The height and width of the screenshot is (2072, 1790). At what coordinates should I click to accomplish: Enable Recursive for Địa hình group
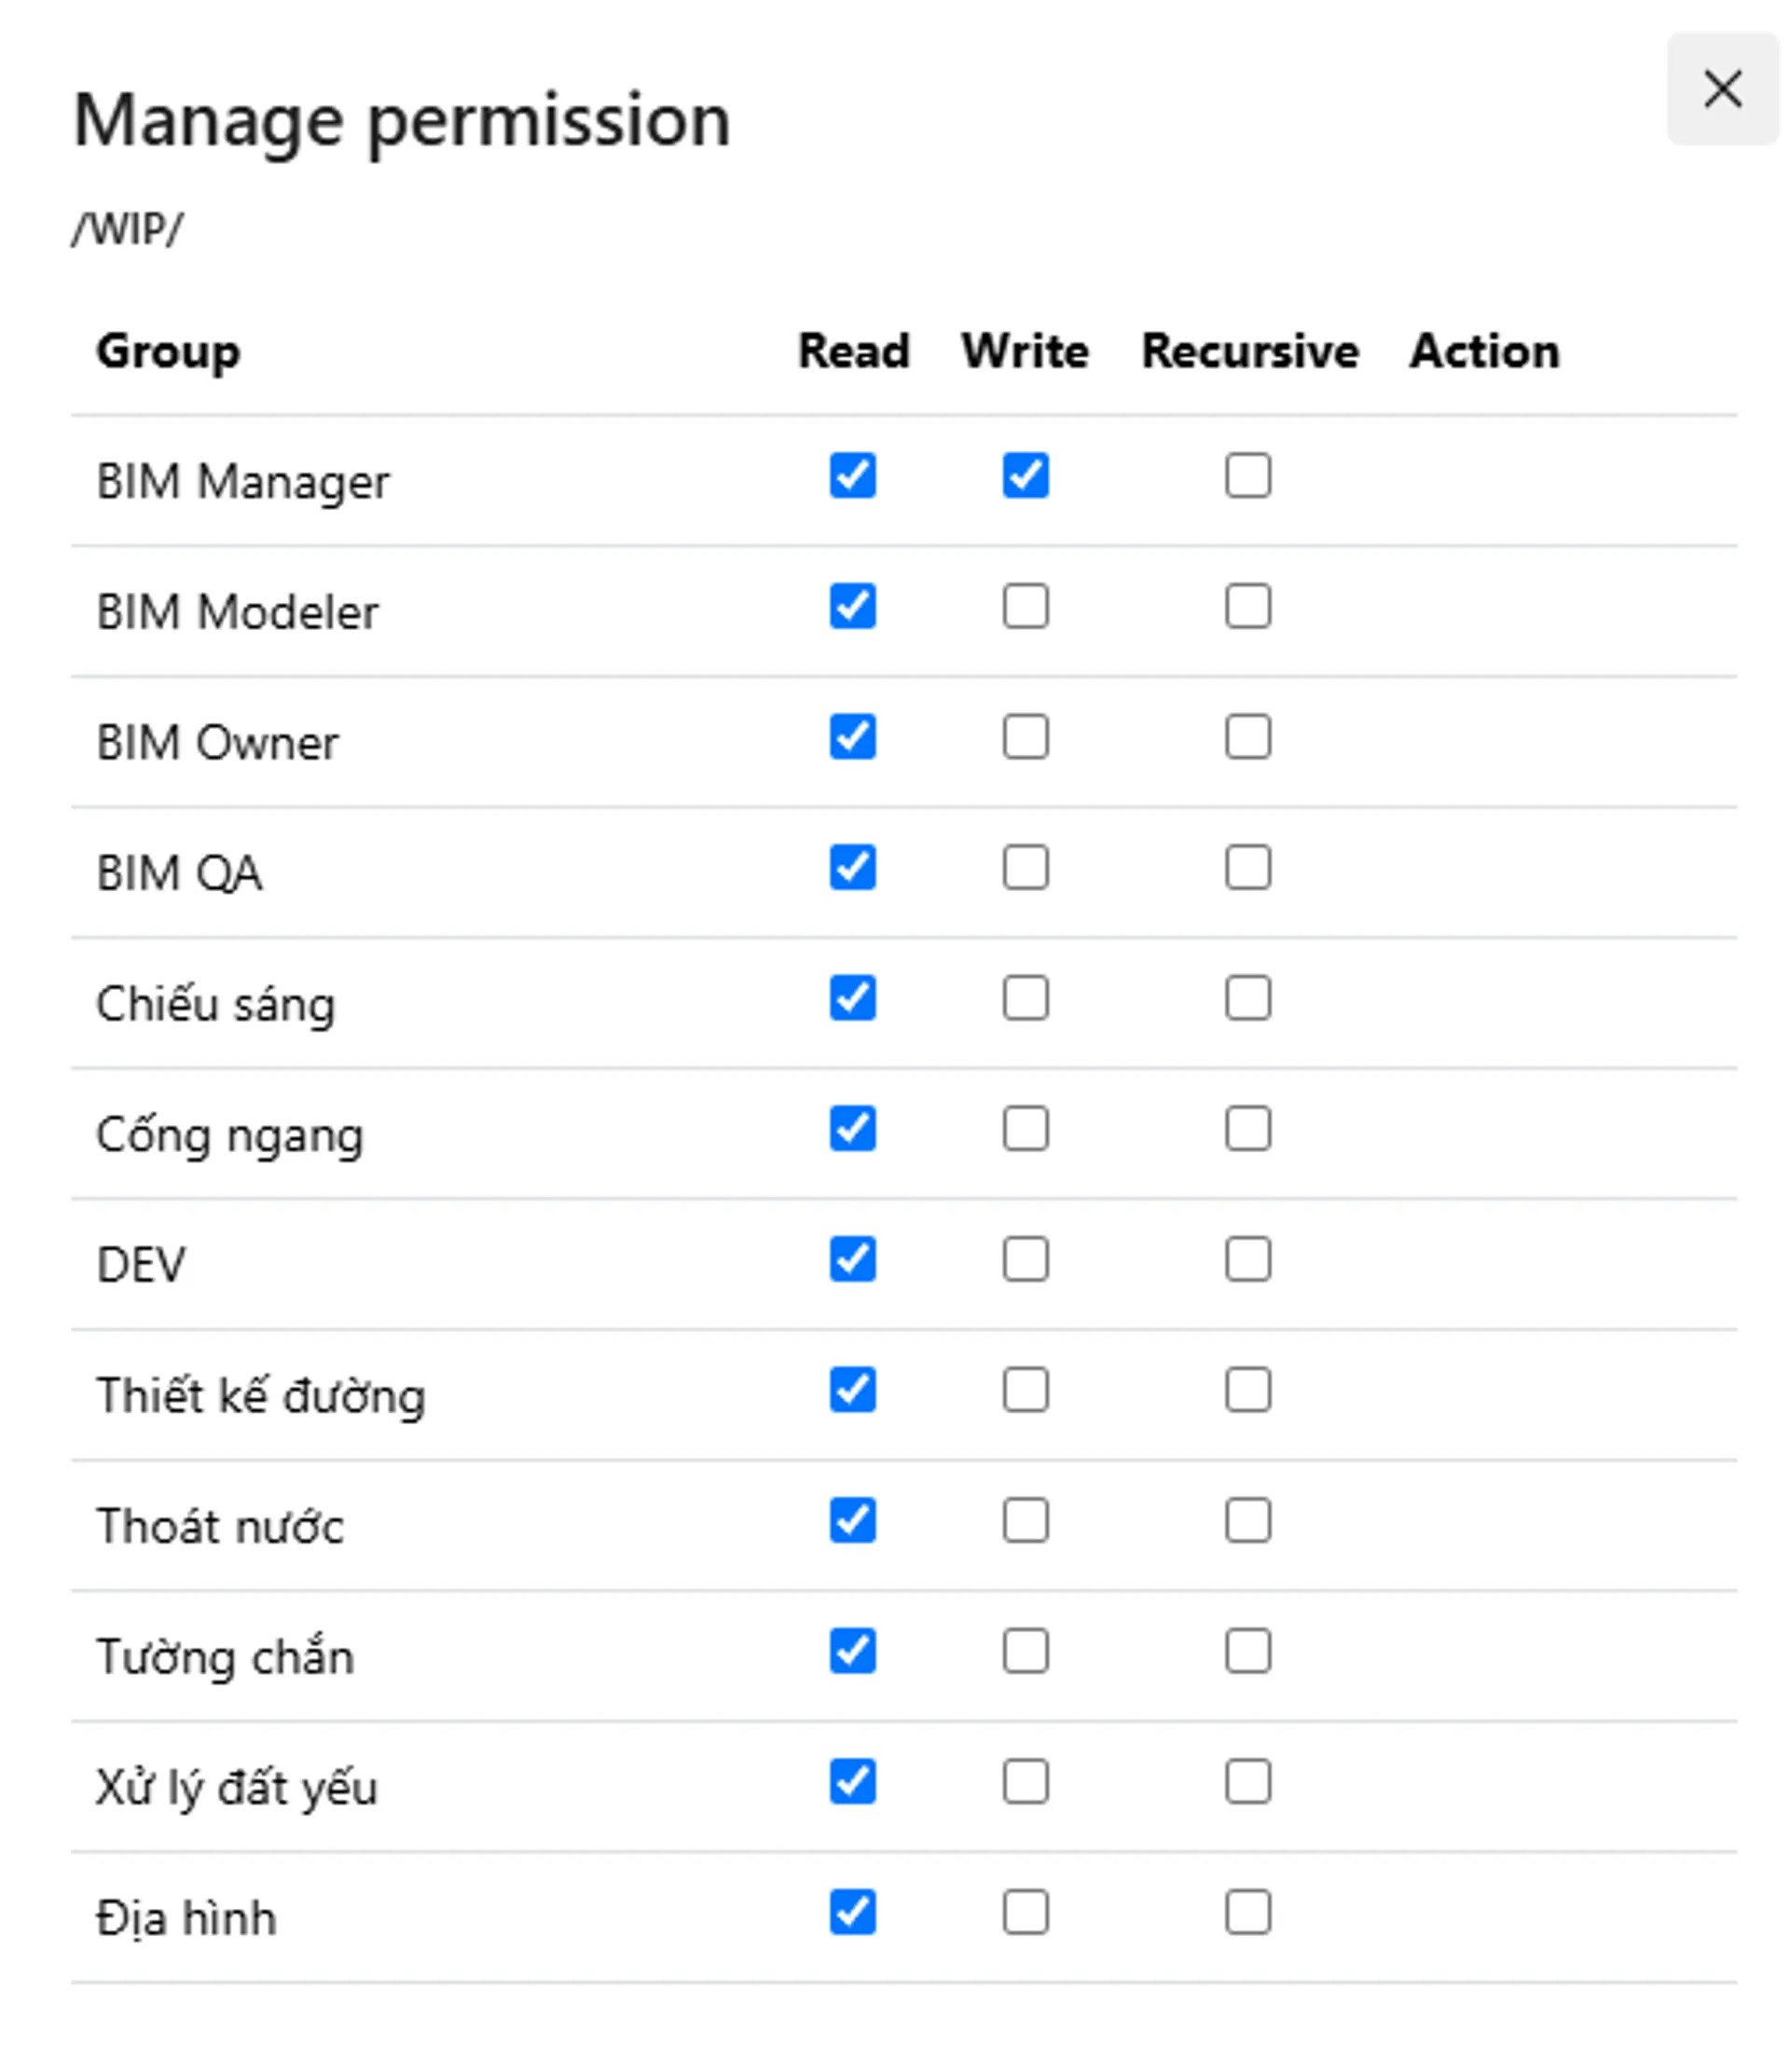[x=1248, y=1913]
